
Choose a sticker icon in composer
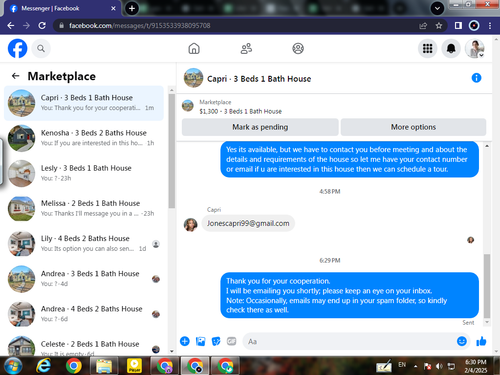tap(216, 341)
